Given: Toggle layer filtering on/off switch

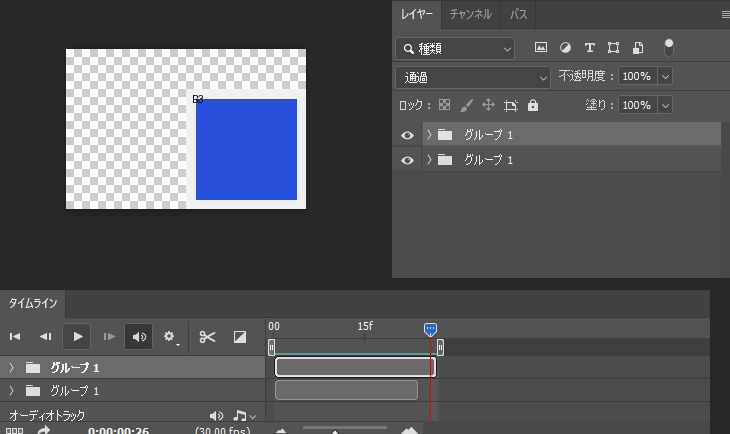Looking at the screenshot, I should coord(669,47).
